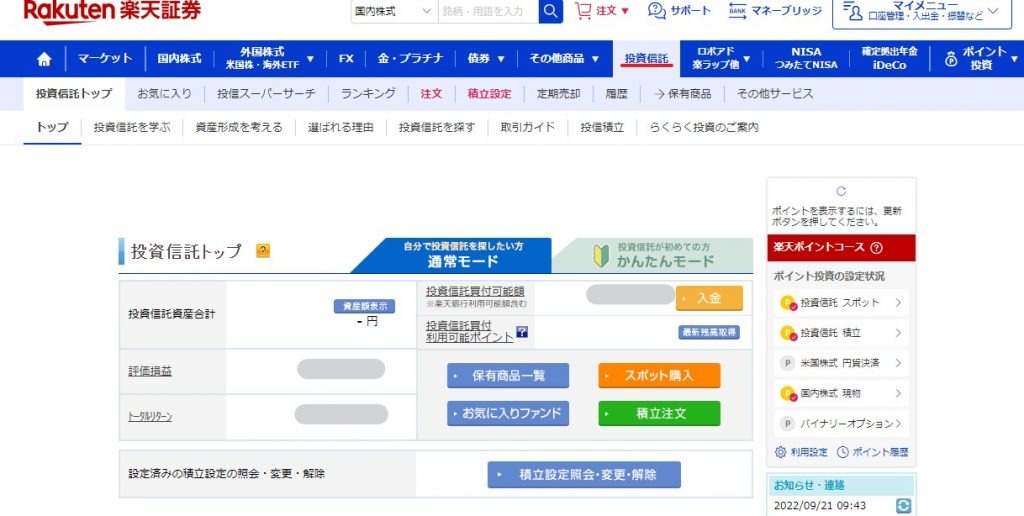Open the 履歴 sub-tab

[616, 94]
